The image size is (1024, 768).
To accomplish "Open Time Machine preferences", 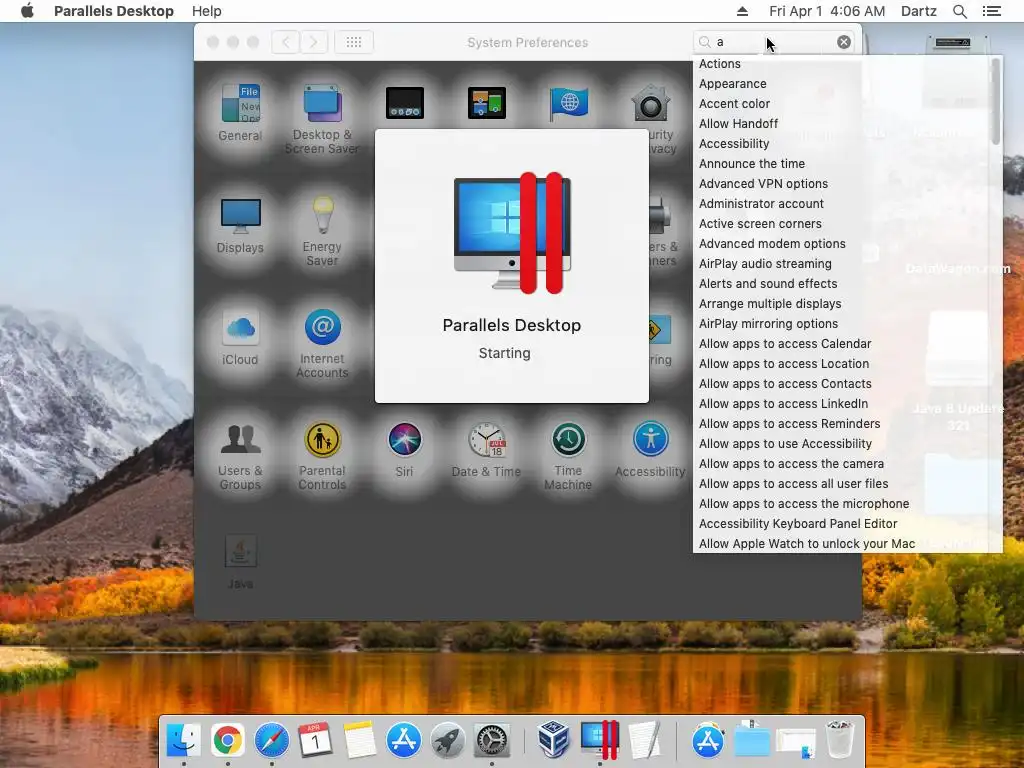I will pyautogui.click(x=568, y=455).
